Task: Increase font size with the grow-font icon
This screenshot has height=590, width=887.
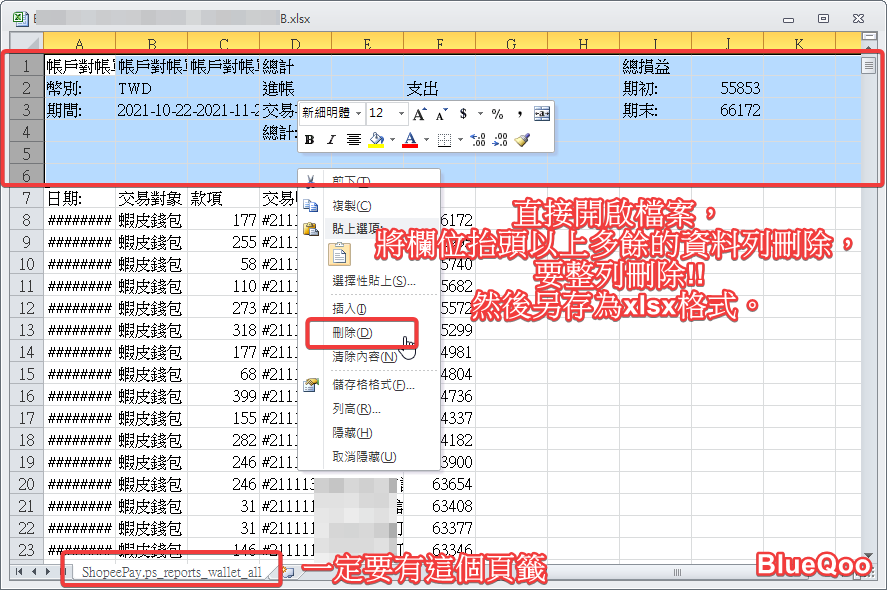Action: click(420, 114)
